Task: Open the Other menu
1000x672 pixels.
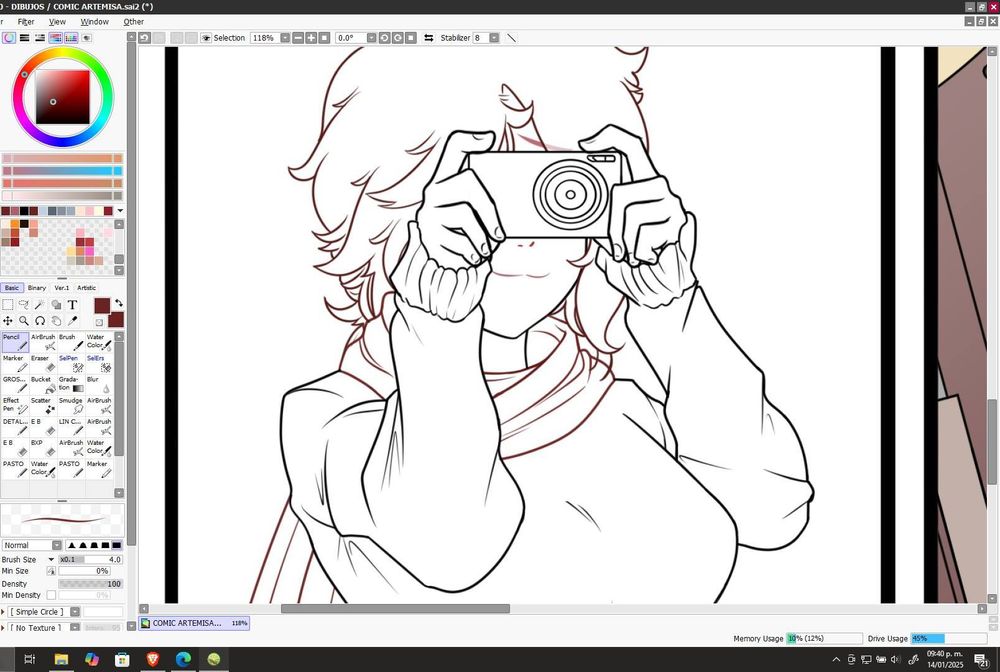Action: [x=133, y=22]
